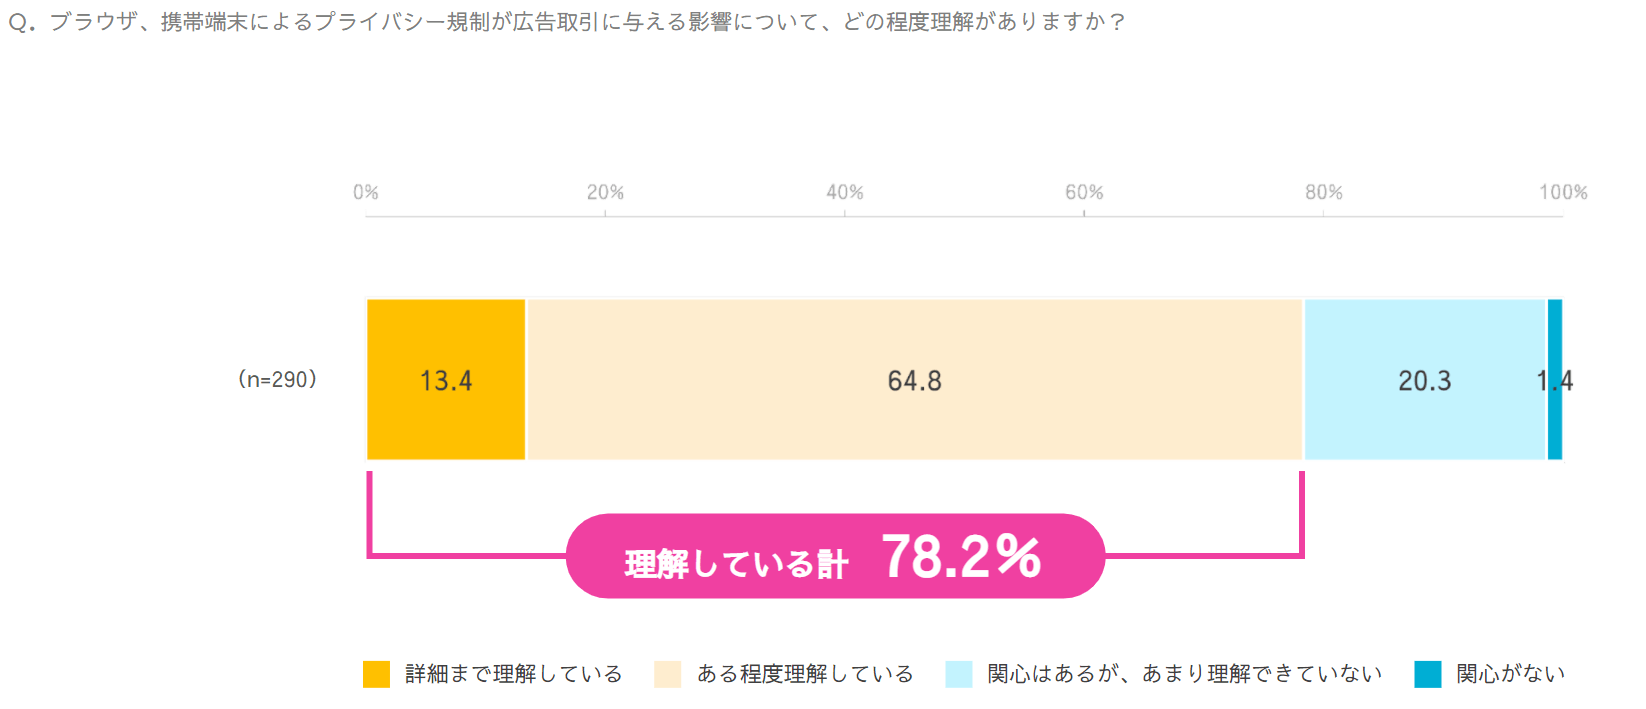Click the teal legend swatch for 関心がない
The width and height of the screenshot is (1646, 709).
(1427, 674)
